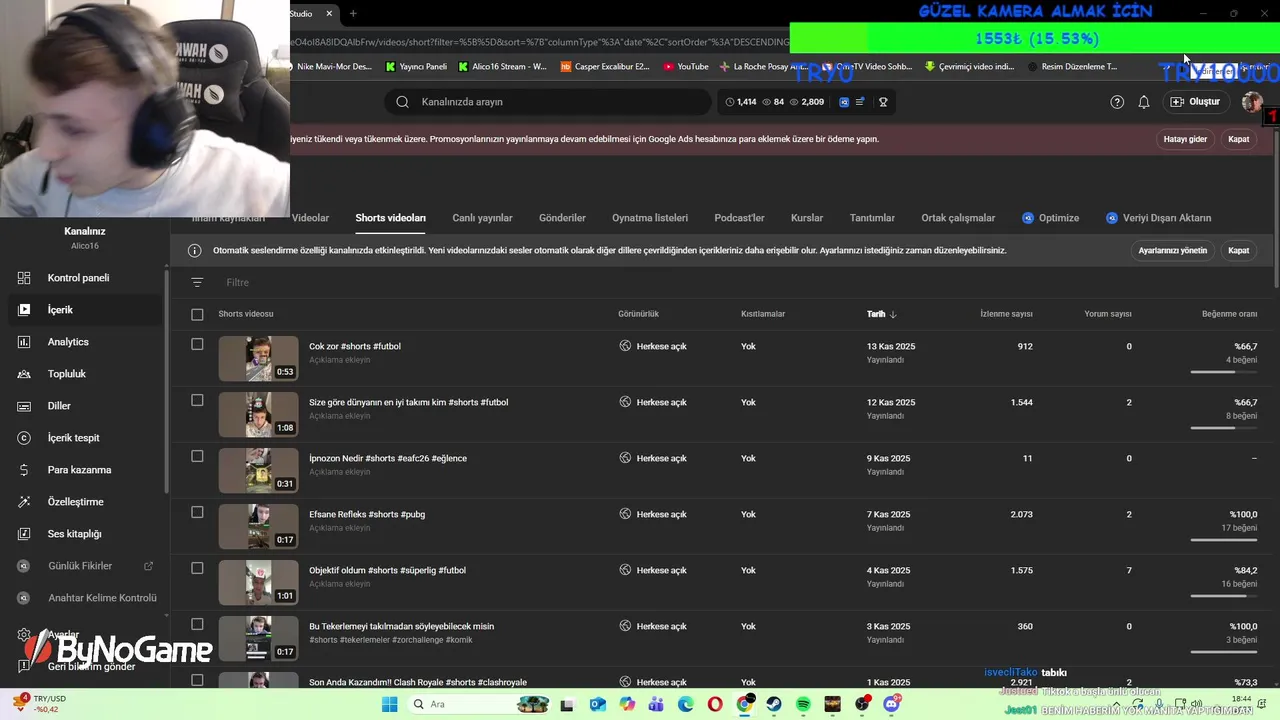Open the Oynatma listeleri tab
Screen dimensions: 1280x720
[650, 218]
